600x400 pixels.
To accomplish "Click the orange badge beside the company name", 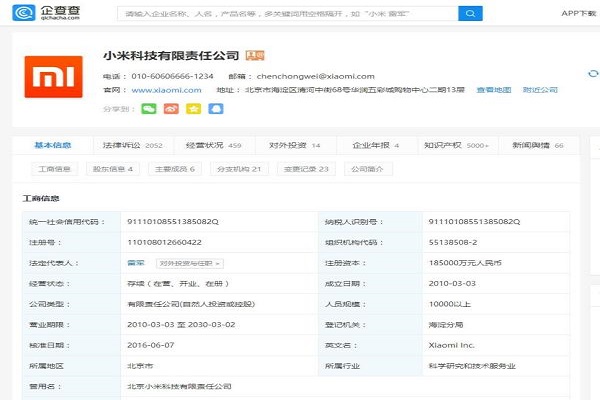I will [256, 54].
